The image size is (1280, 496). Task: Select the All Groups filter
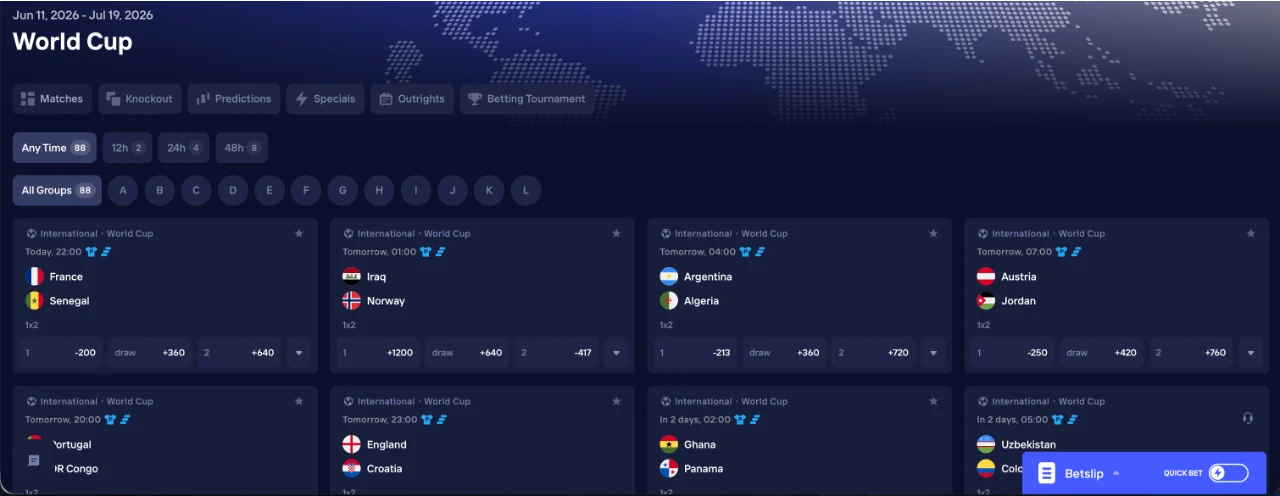57,190
